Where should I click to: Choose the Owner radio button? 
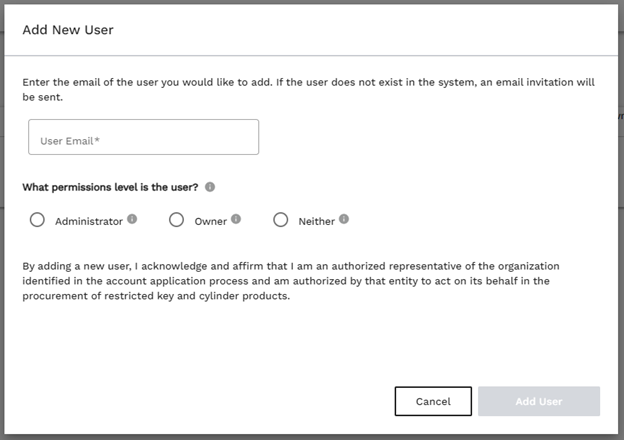pyautogui.click(x=176, y=220)
